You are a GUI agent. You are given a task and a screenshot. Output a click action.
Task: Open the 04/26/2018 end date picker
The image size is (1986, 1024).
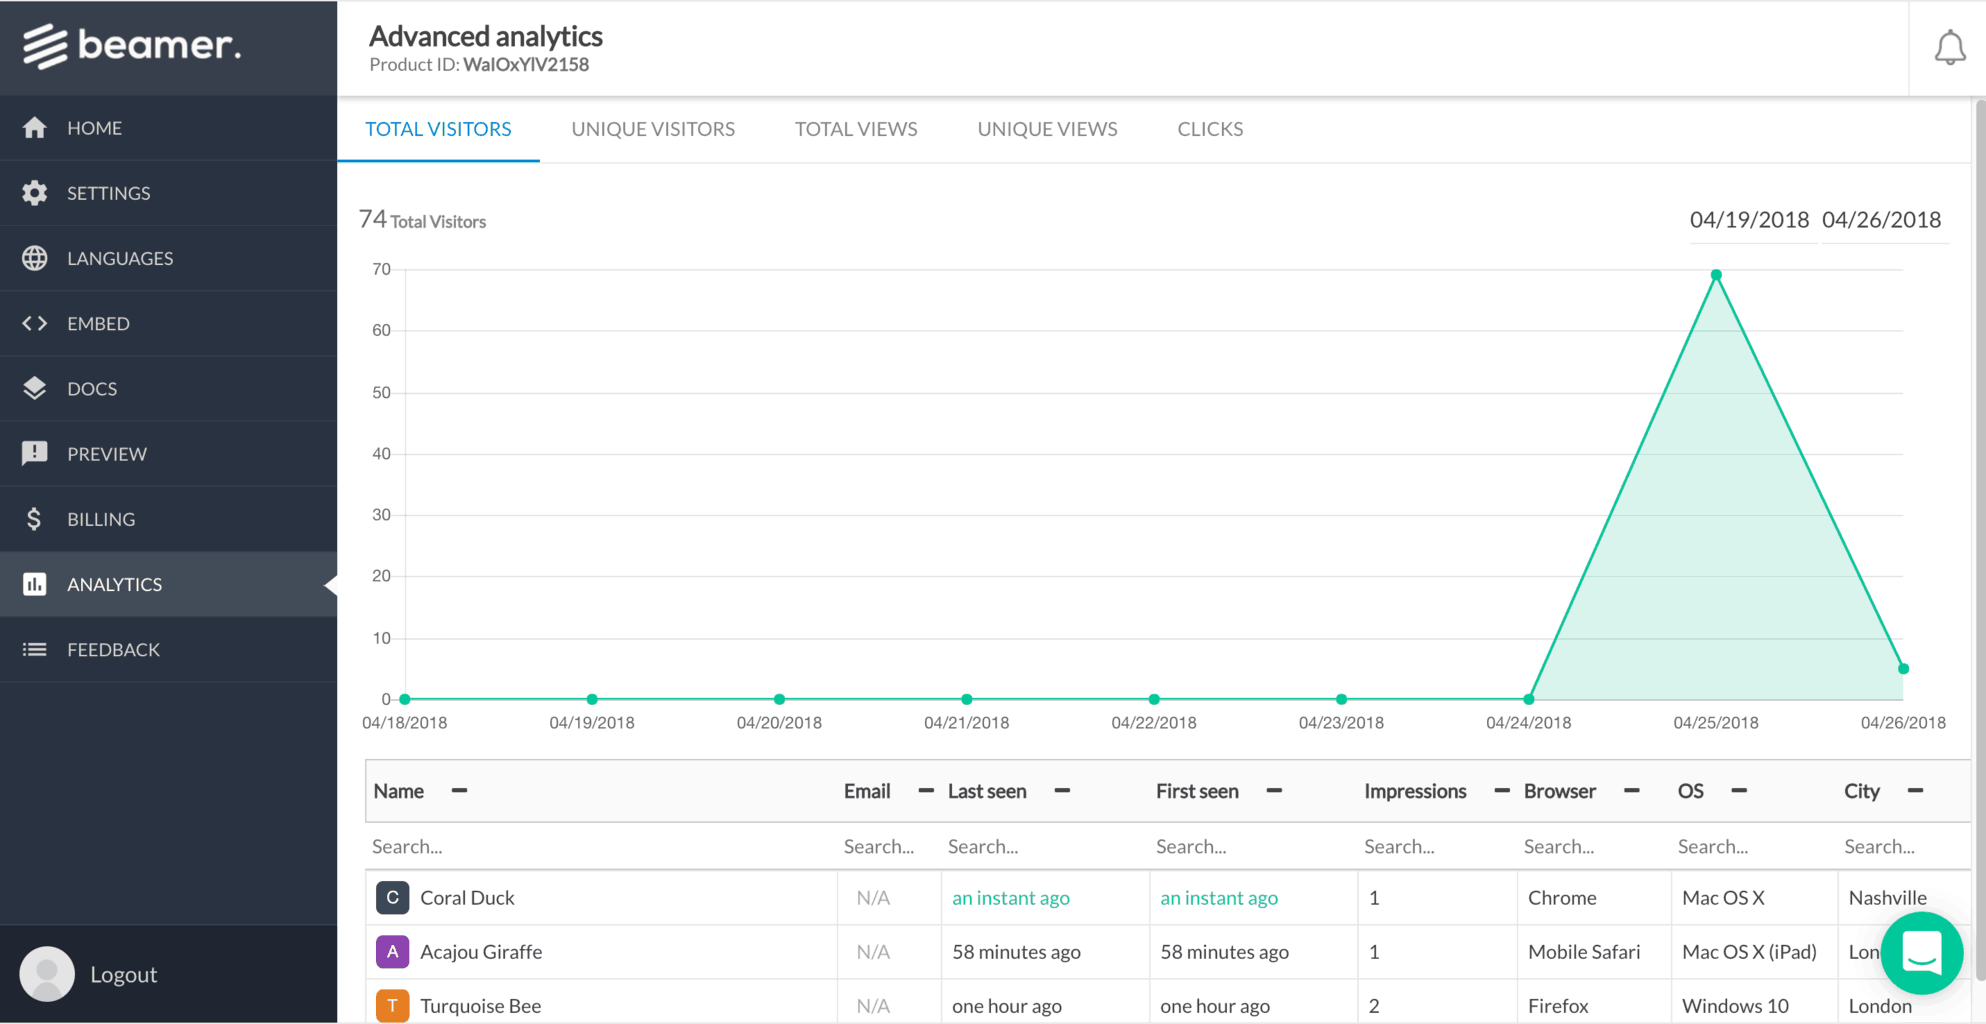1881,220
